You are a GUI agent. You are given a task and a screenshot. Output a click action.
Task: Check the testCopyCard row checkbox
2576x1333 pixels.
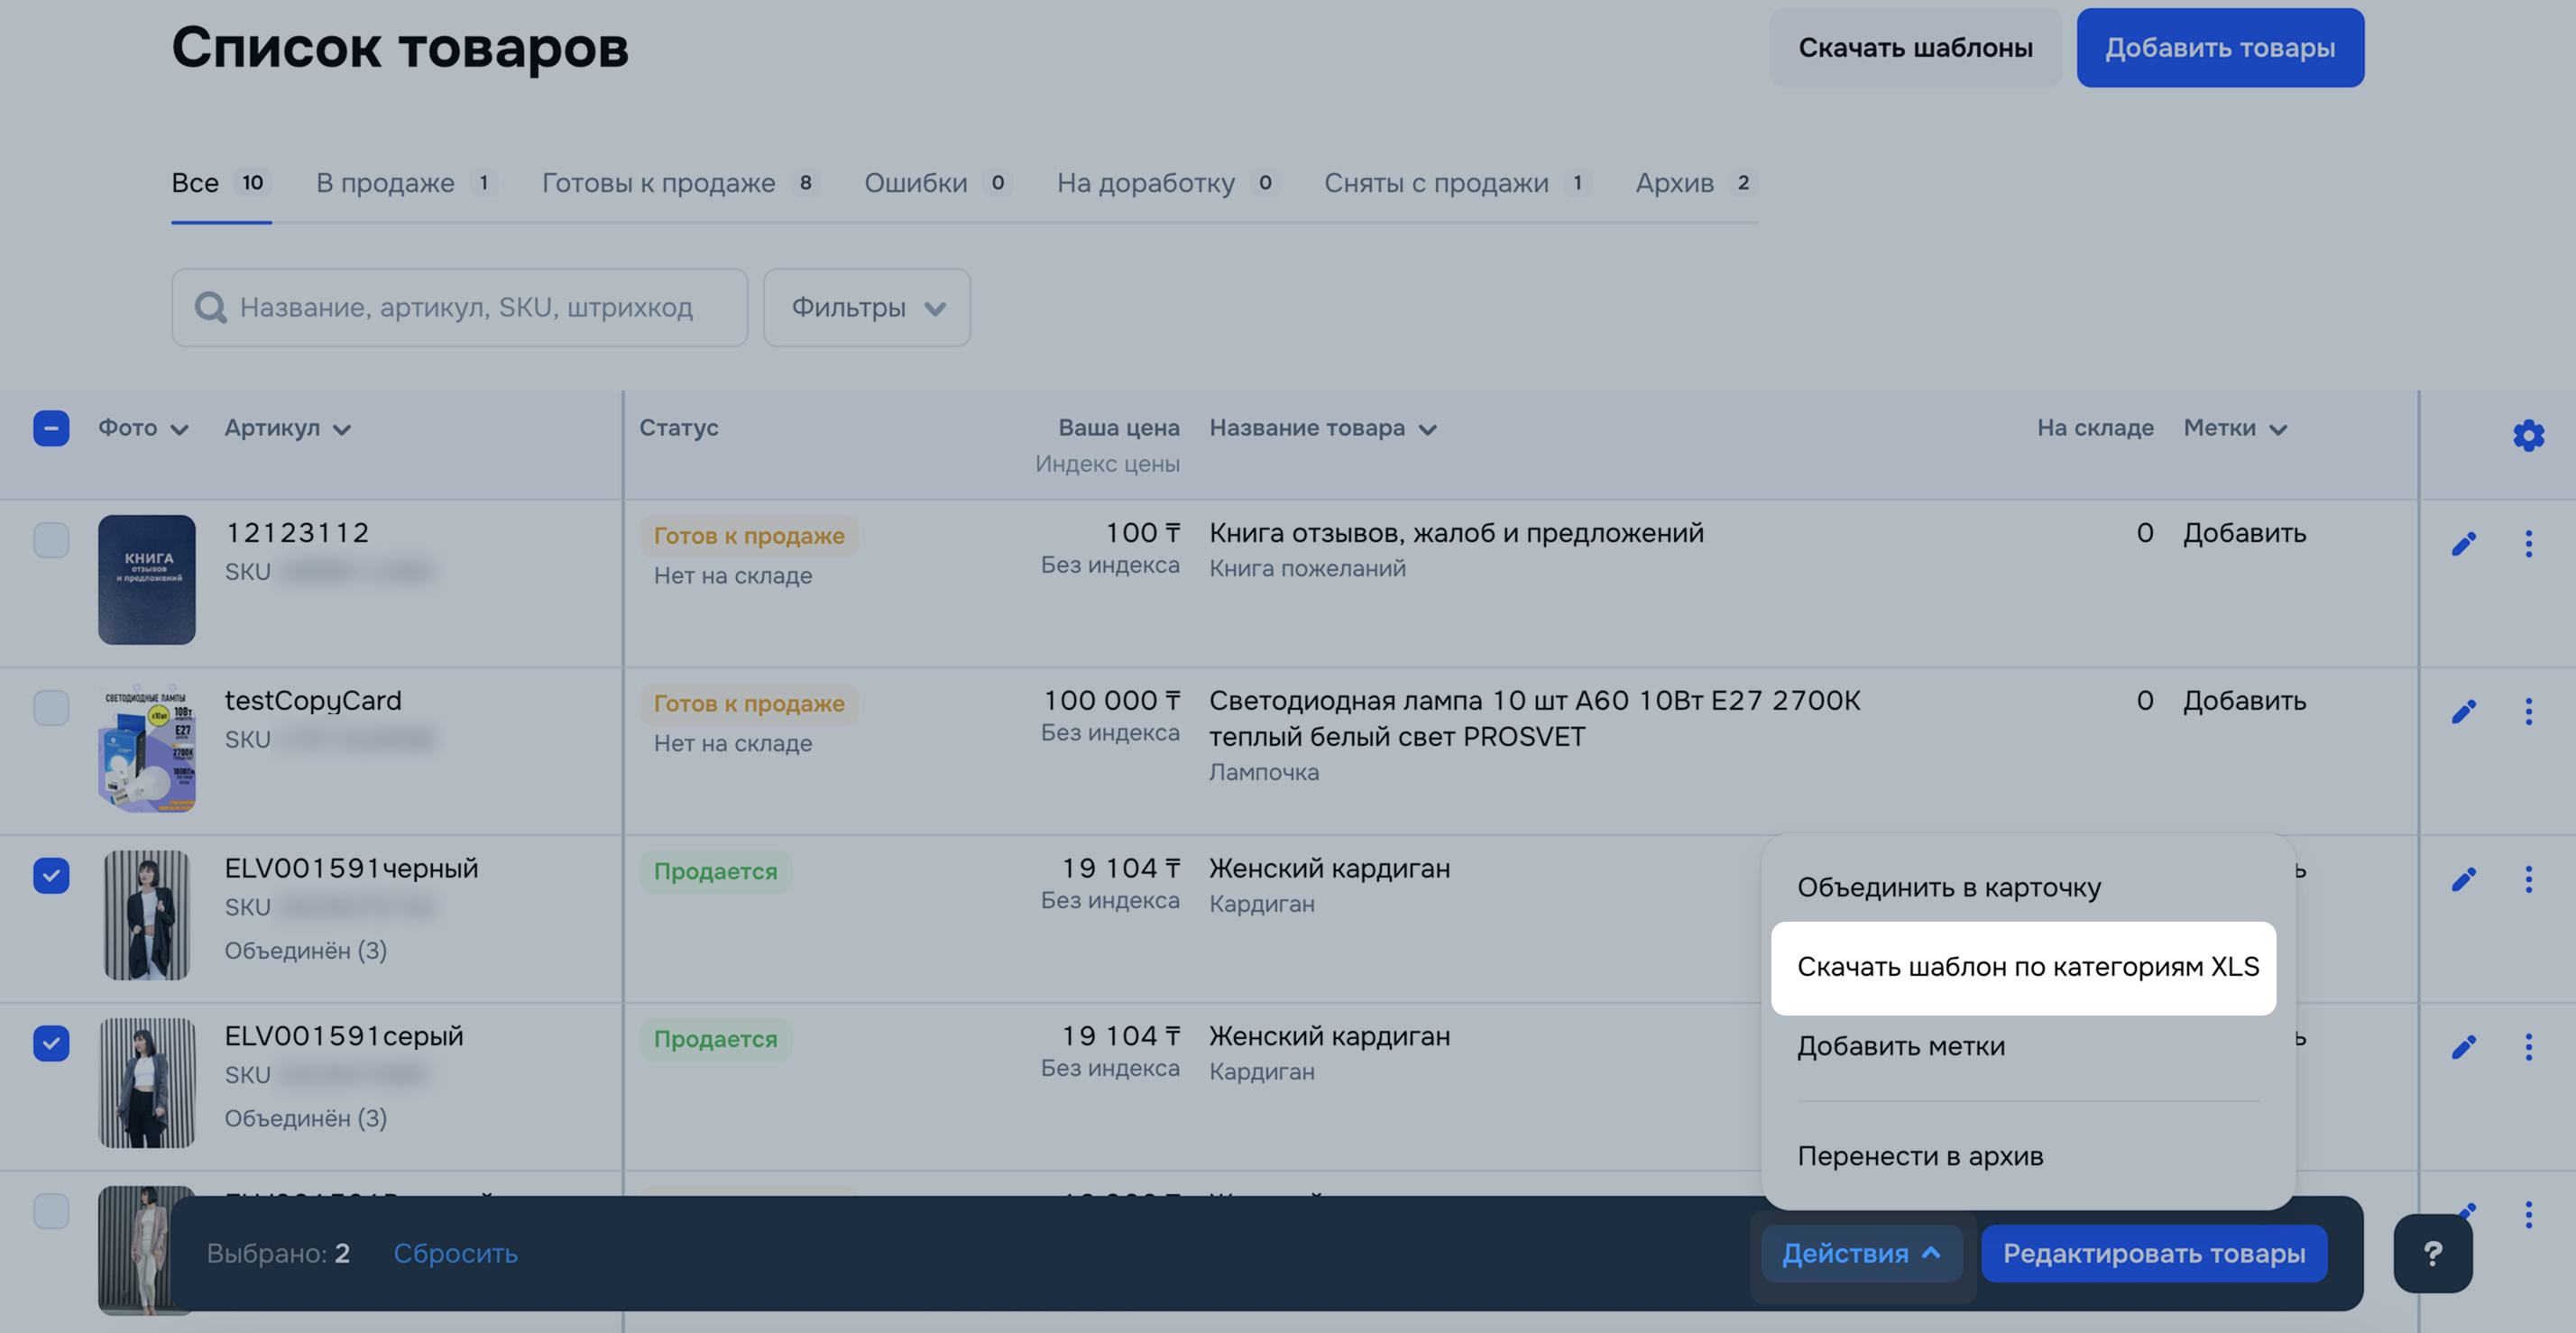tap(51, 708)
